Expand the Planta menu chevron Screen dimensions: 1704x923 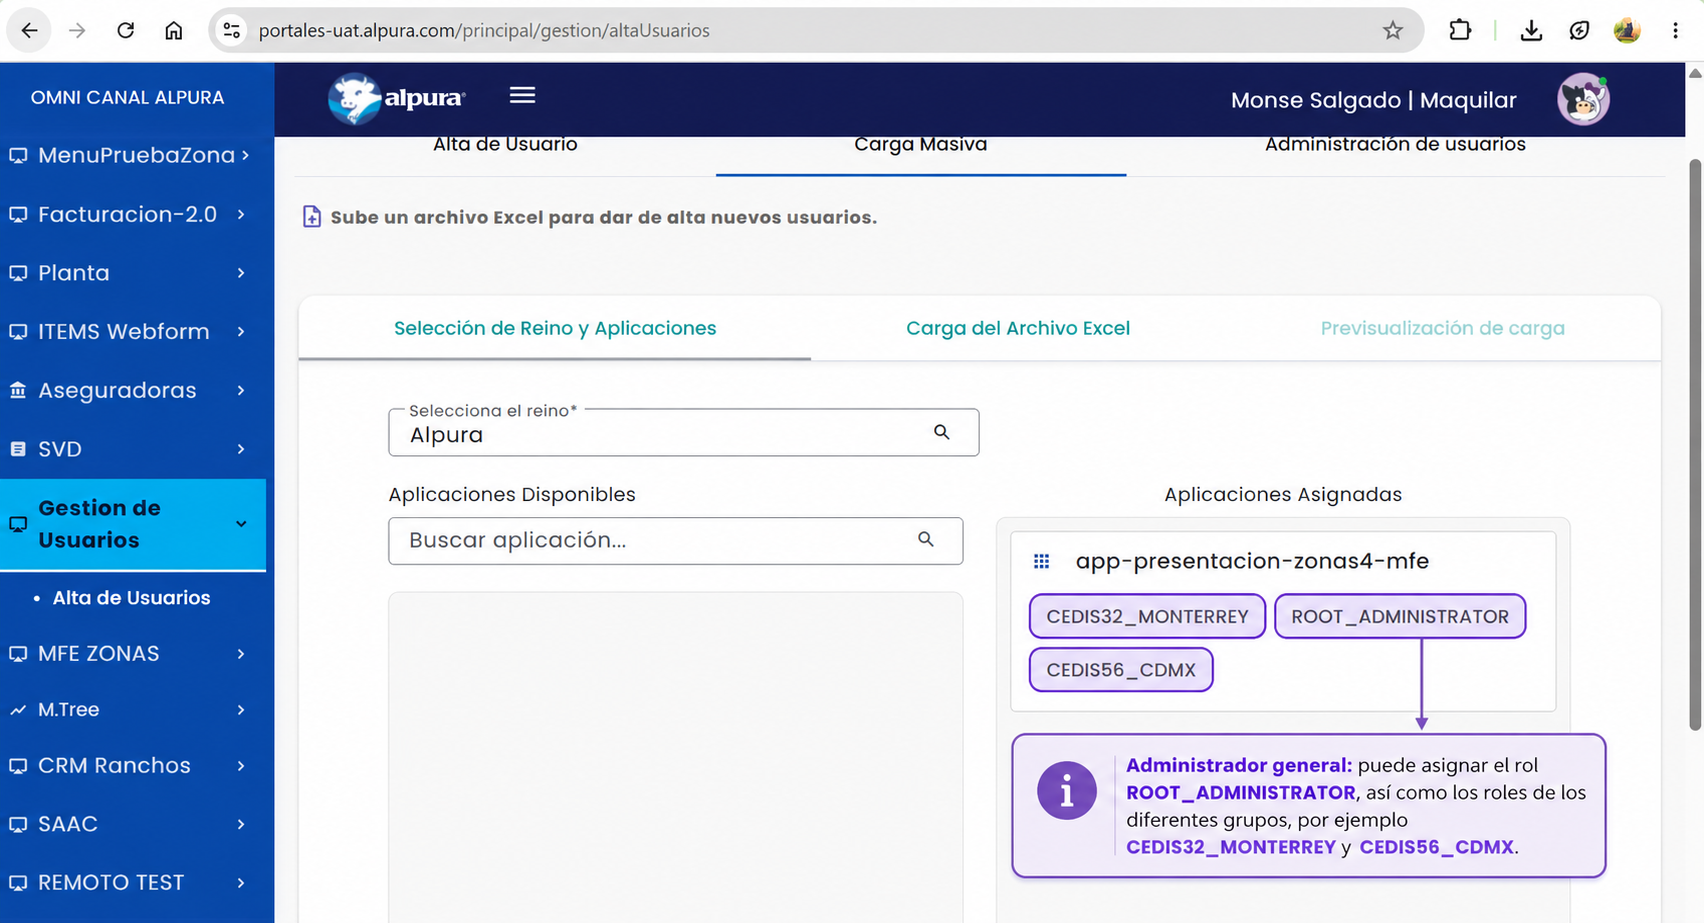click(x=241, y=273)
